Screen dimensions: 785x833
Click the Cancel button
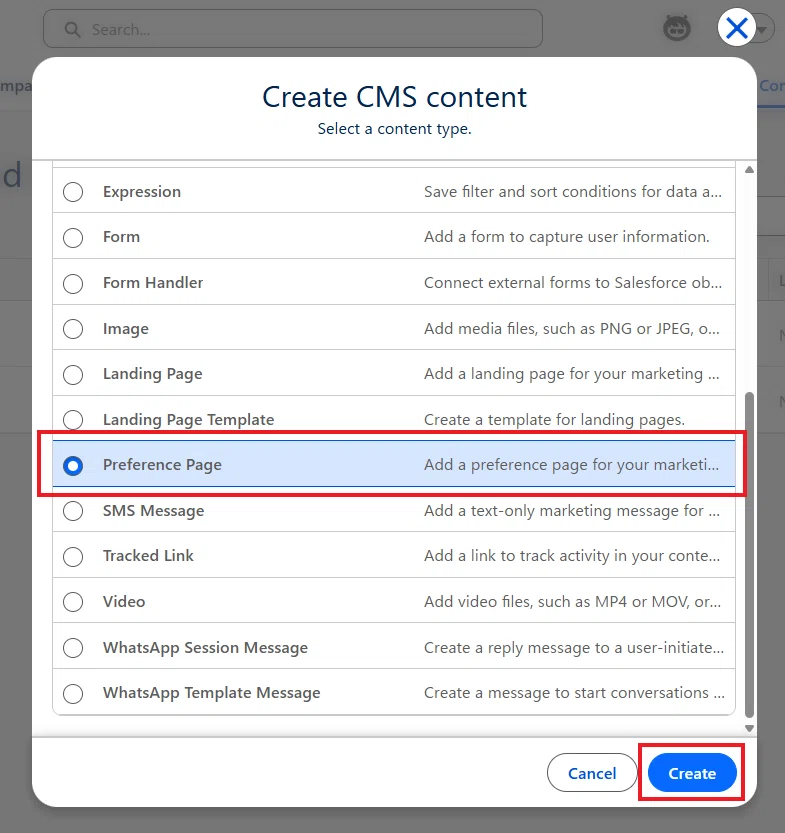tap(592, 773)
